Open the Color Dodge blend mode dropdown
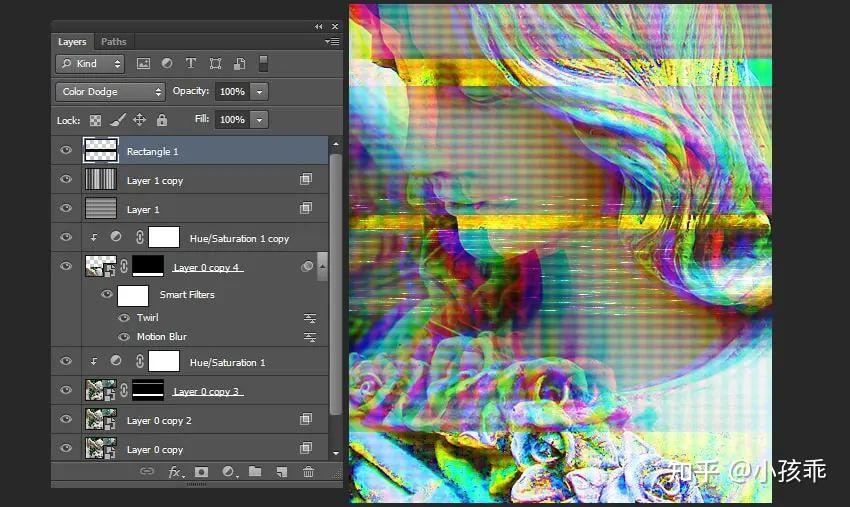Screen dimensions: 850x507 click(x=110, y=92)
